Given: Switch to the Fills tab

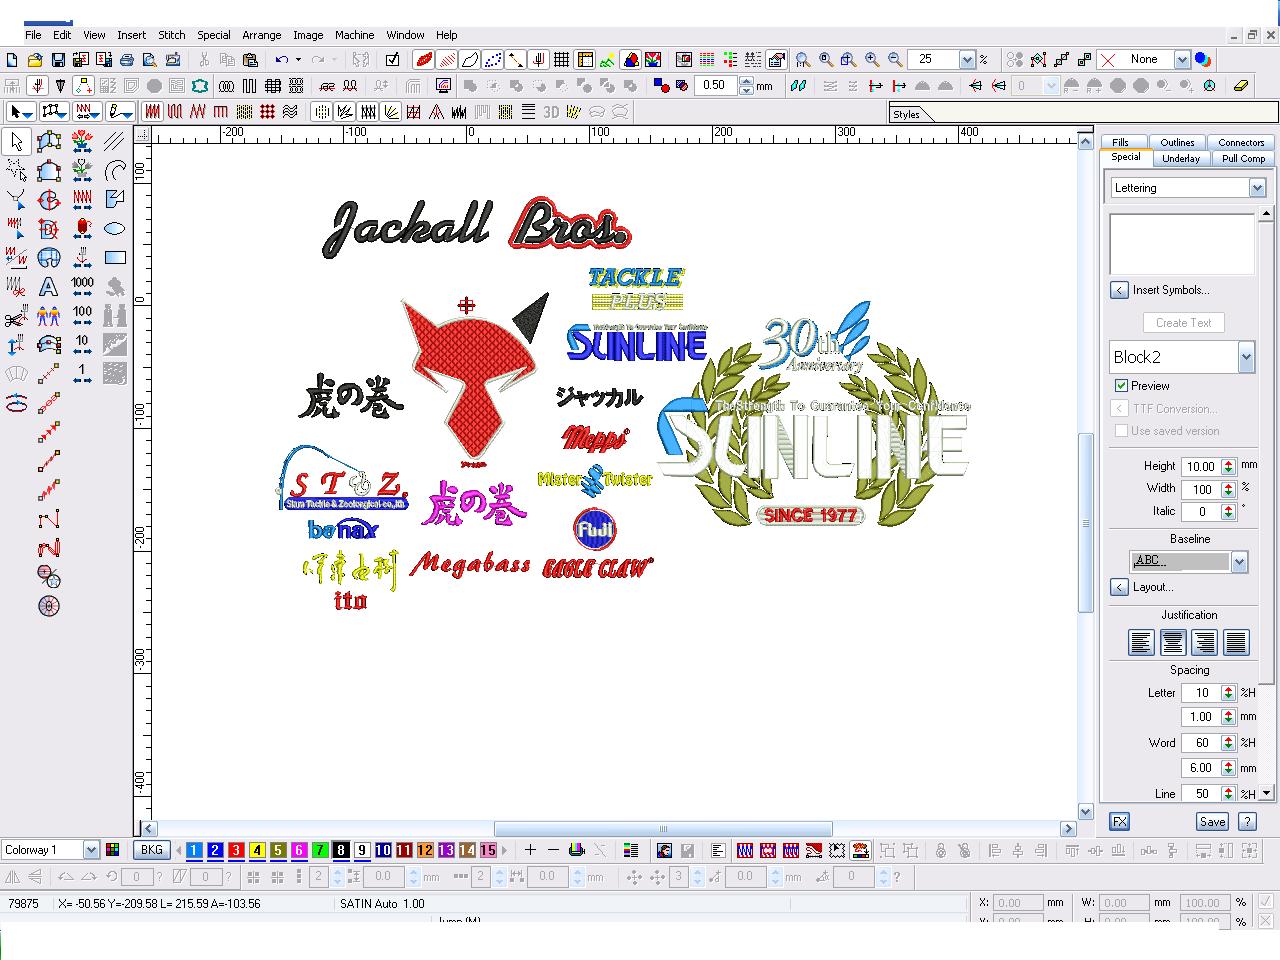Looking at the screenshot, I should pos(1121,142).
